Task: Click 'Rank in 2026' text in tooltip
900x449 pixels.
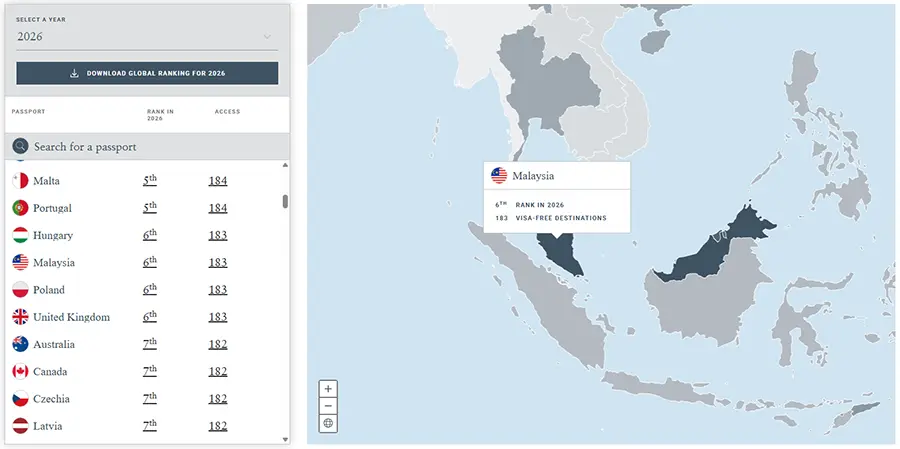Action: click(540, 204)
